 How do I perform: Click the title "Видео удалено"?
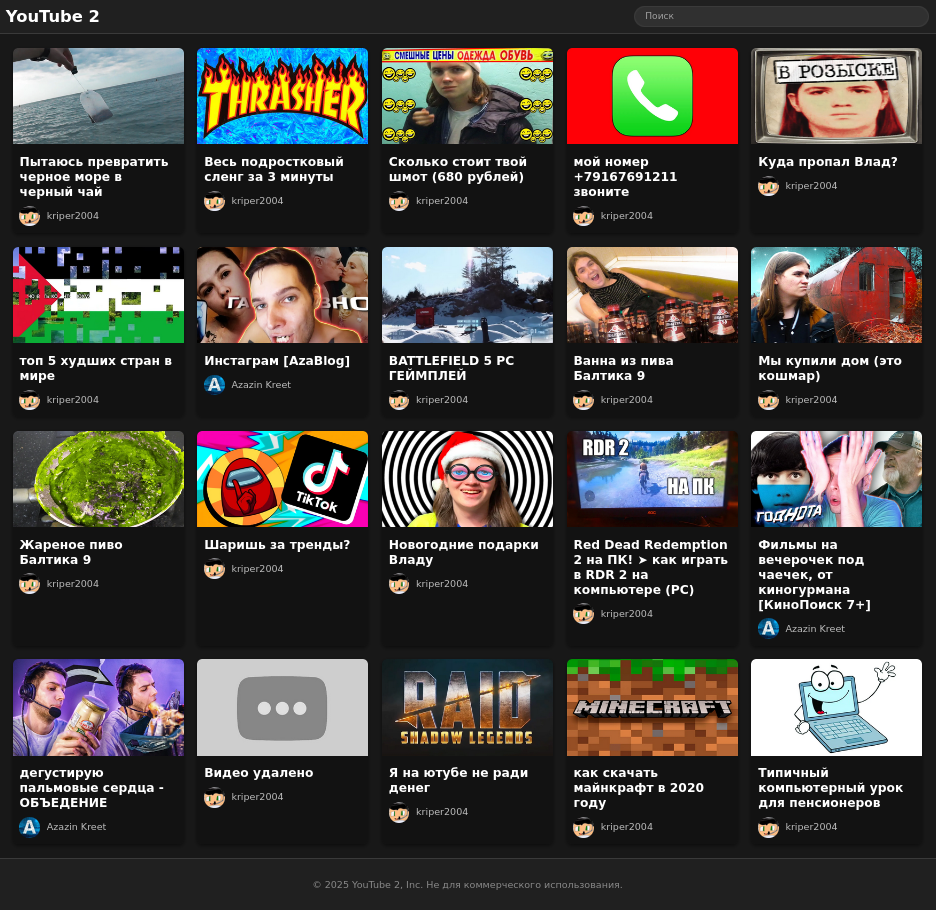[258, 773]
